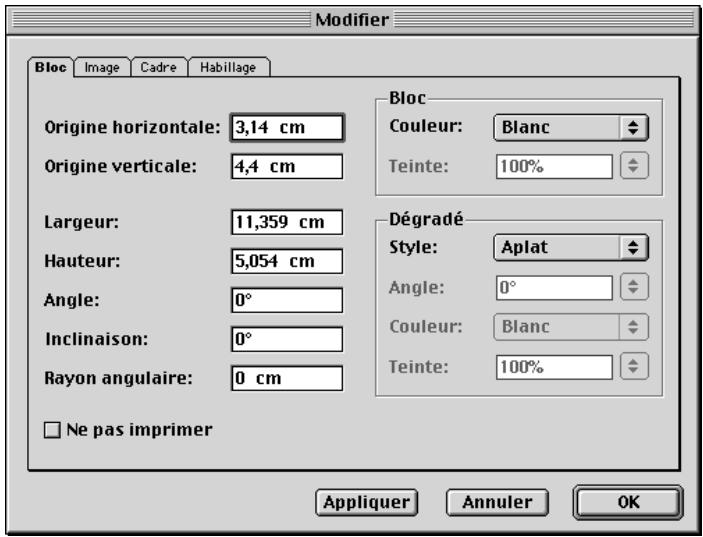
Task: Open the Dégradé Angle arrow popup
Action: click(634, 286)
